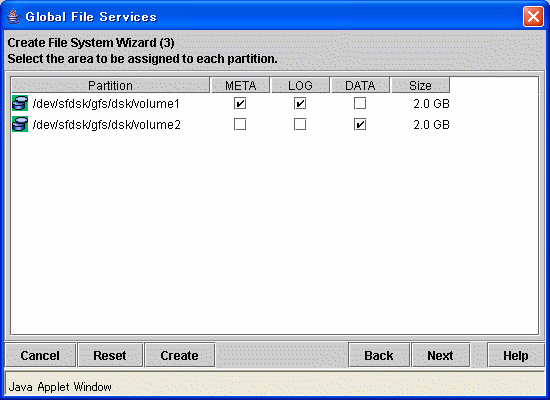The width and height of the screenshot is (550, 400).
Task: Select the /dev/sfdsk/gfs/dsk/volume2 row text
Action: pyautogui.click(x=106, y=125)
